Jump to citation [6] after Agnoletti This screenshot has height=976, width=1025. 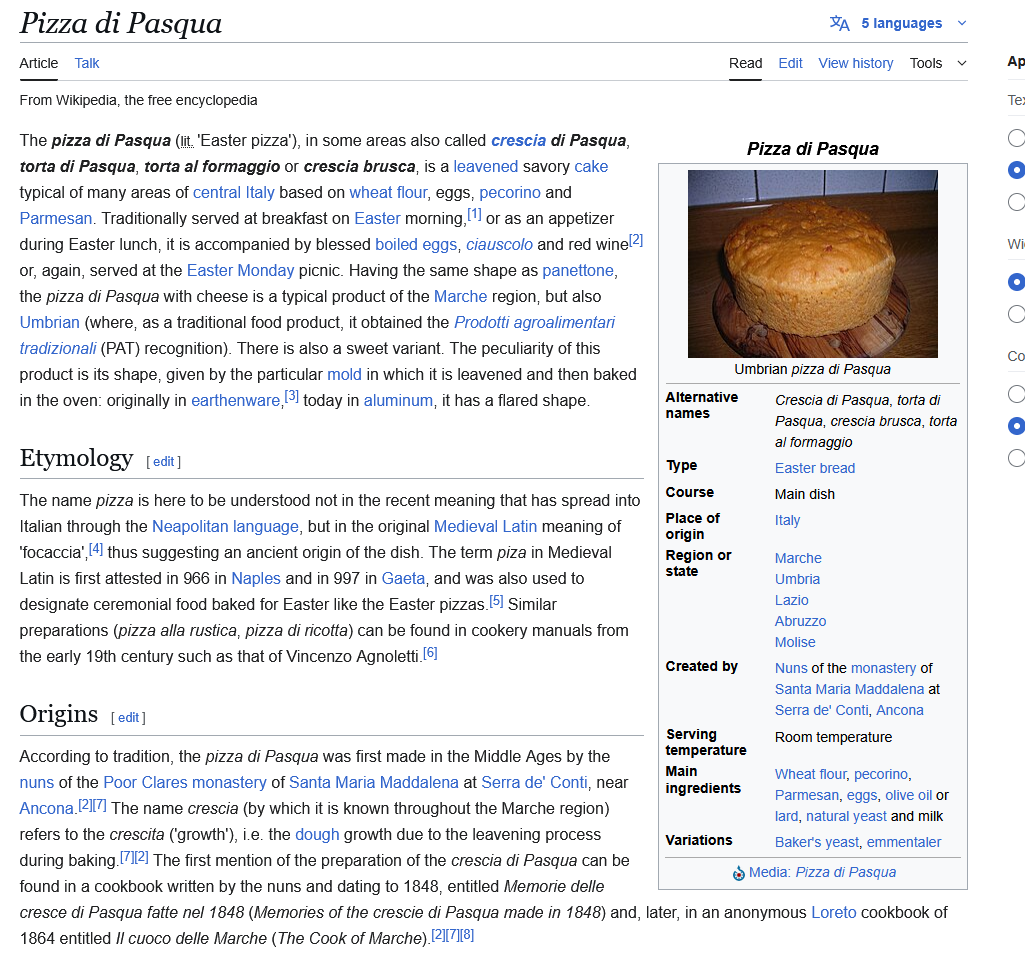pos(430,652)
